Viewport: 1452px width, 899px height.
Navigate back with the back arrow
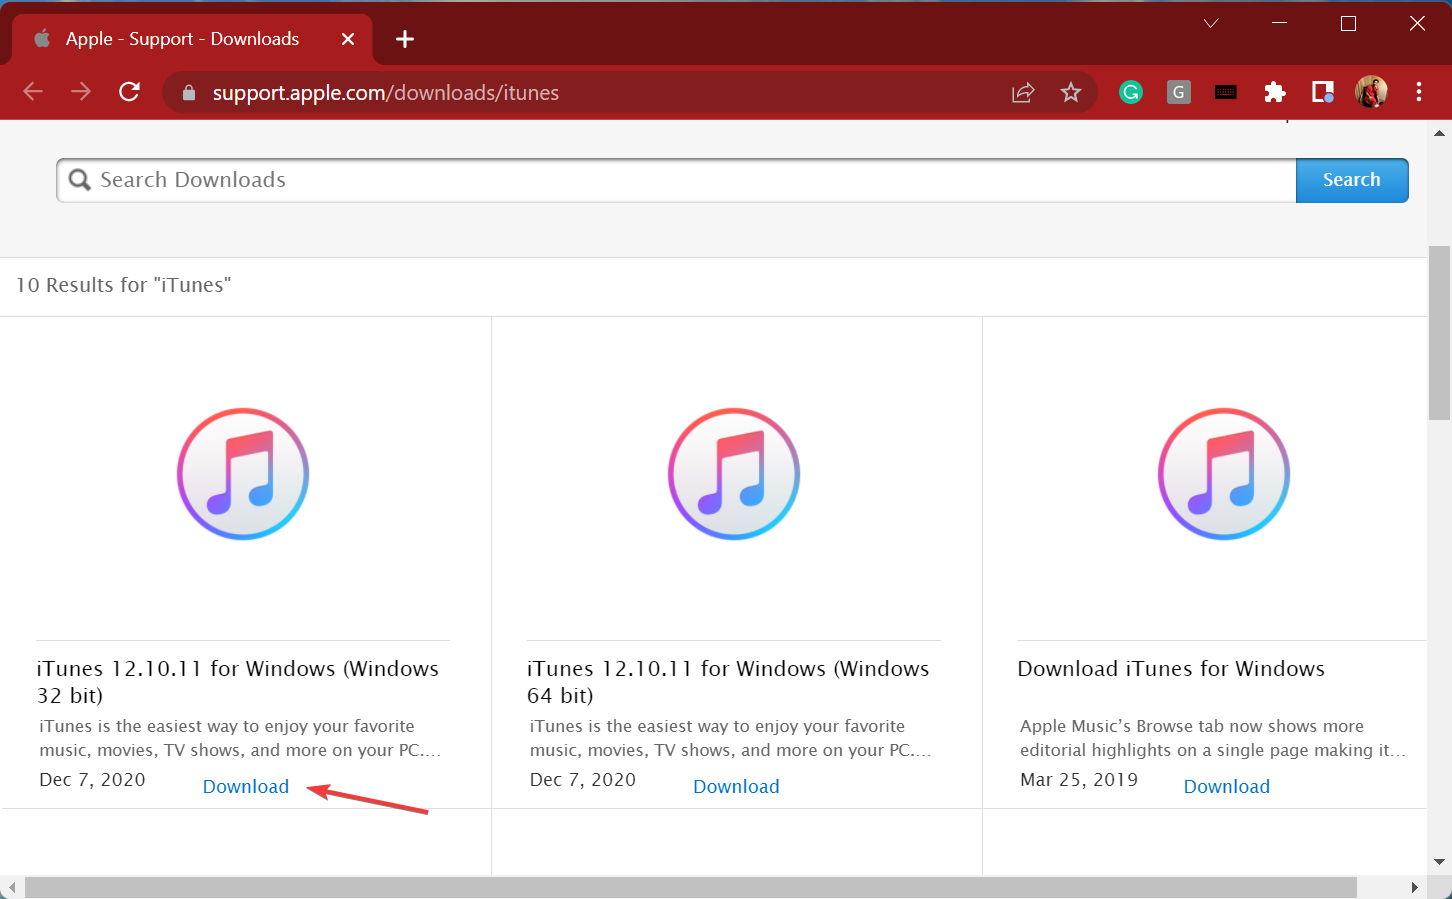[32, 91]
